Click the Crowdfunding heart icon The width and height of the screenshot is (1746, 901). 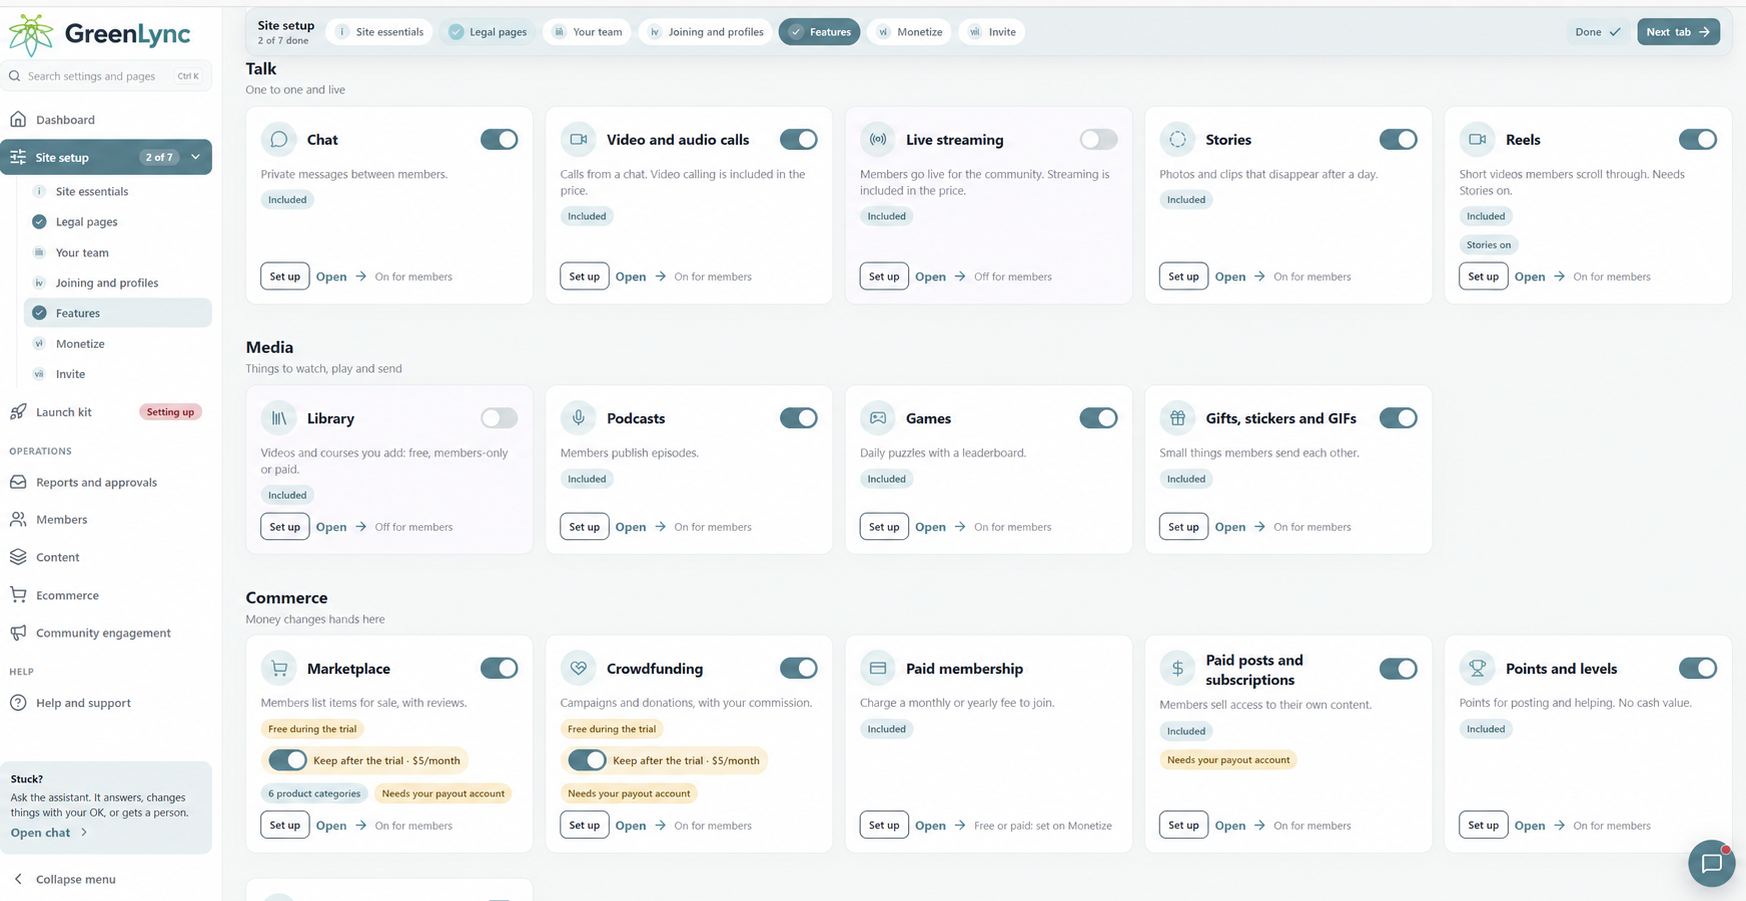tap(578, 668)
